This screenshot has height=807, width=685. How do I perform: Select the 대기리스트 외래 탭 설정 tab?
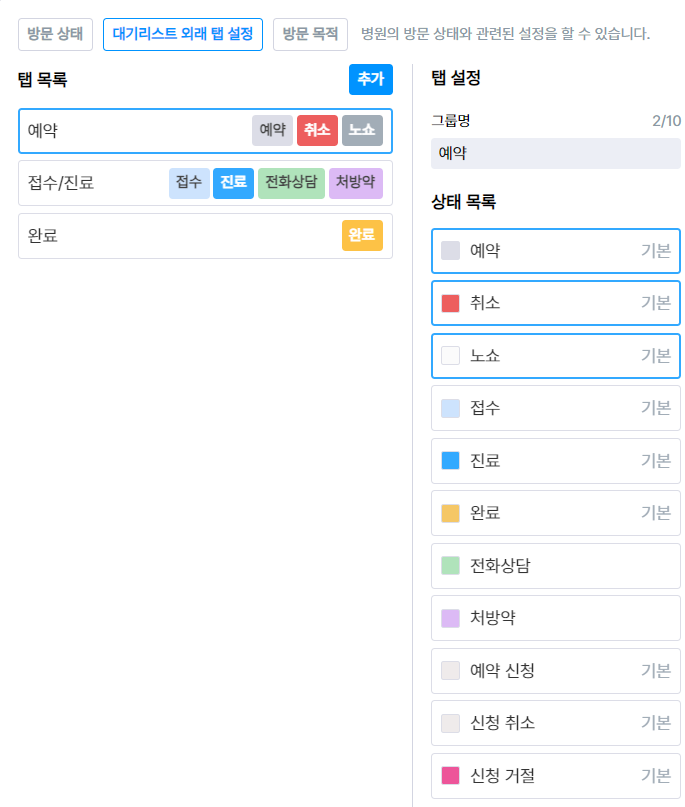(182, 34)
